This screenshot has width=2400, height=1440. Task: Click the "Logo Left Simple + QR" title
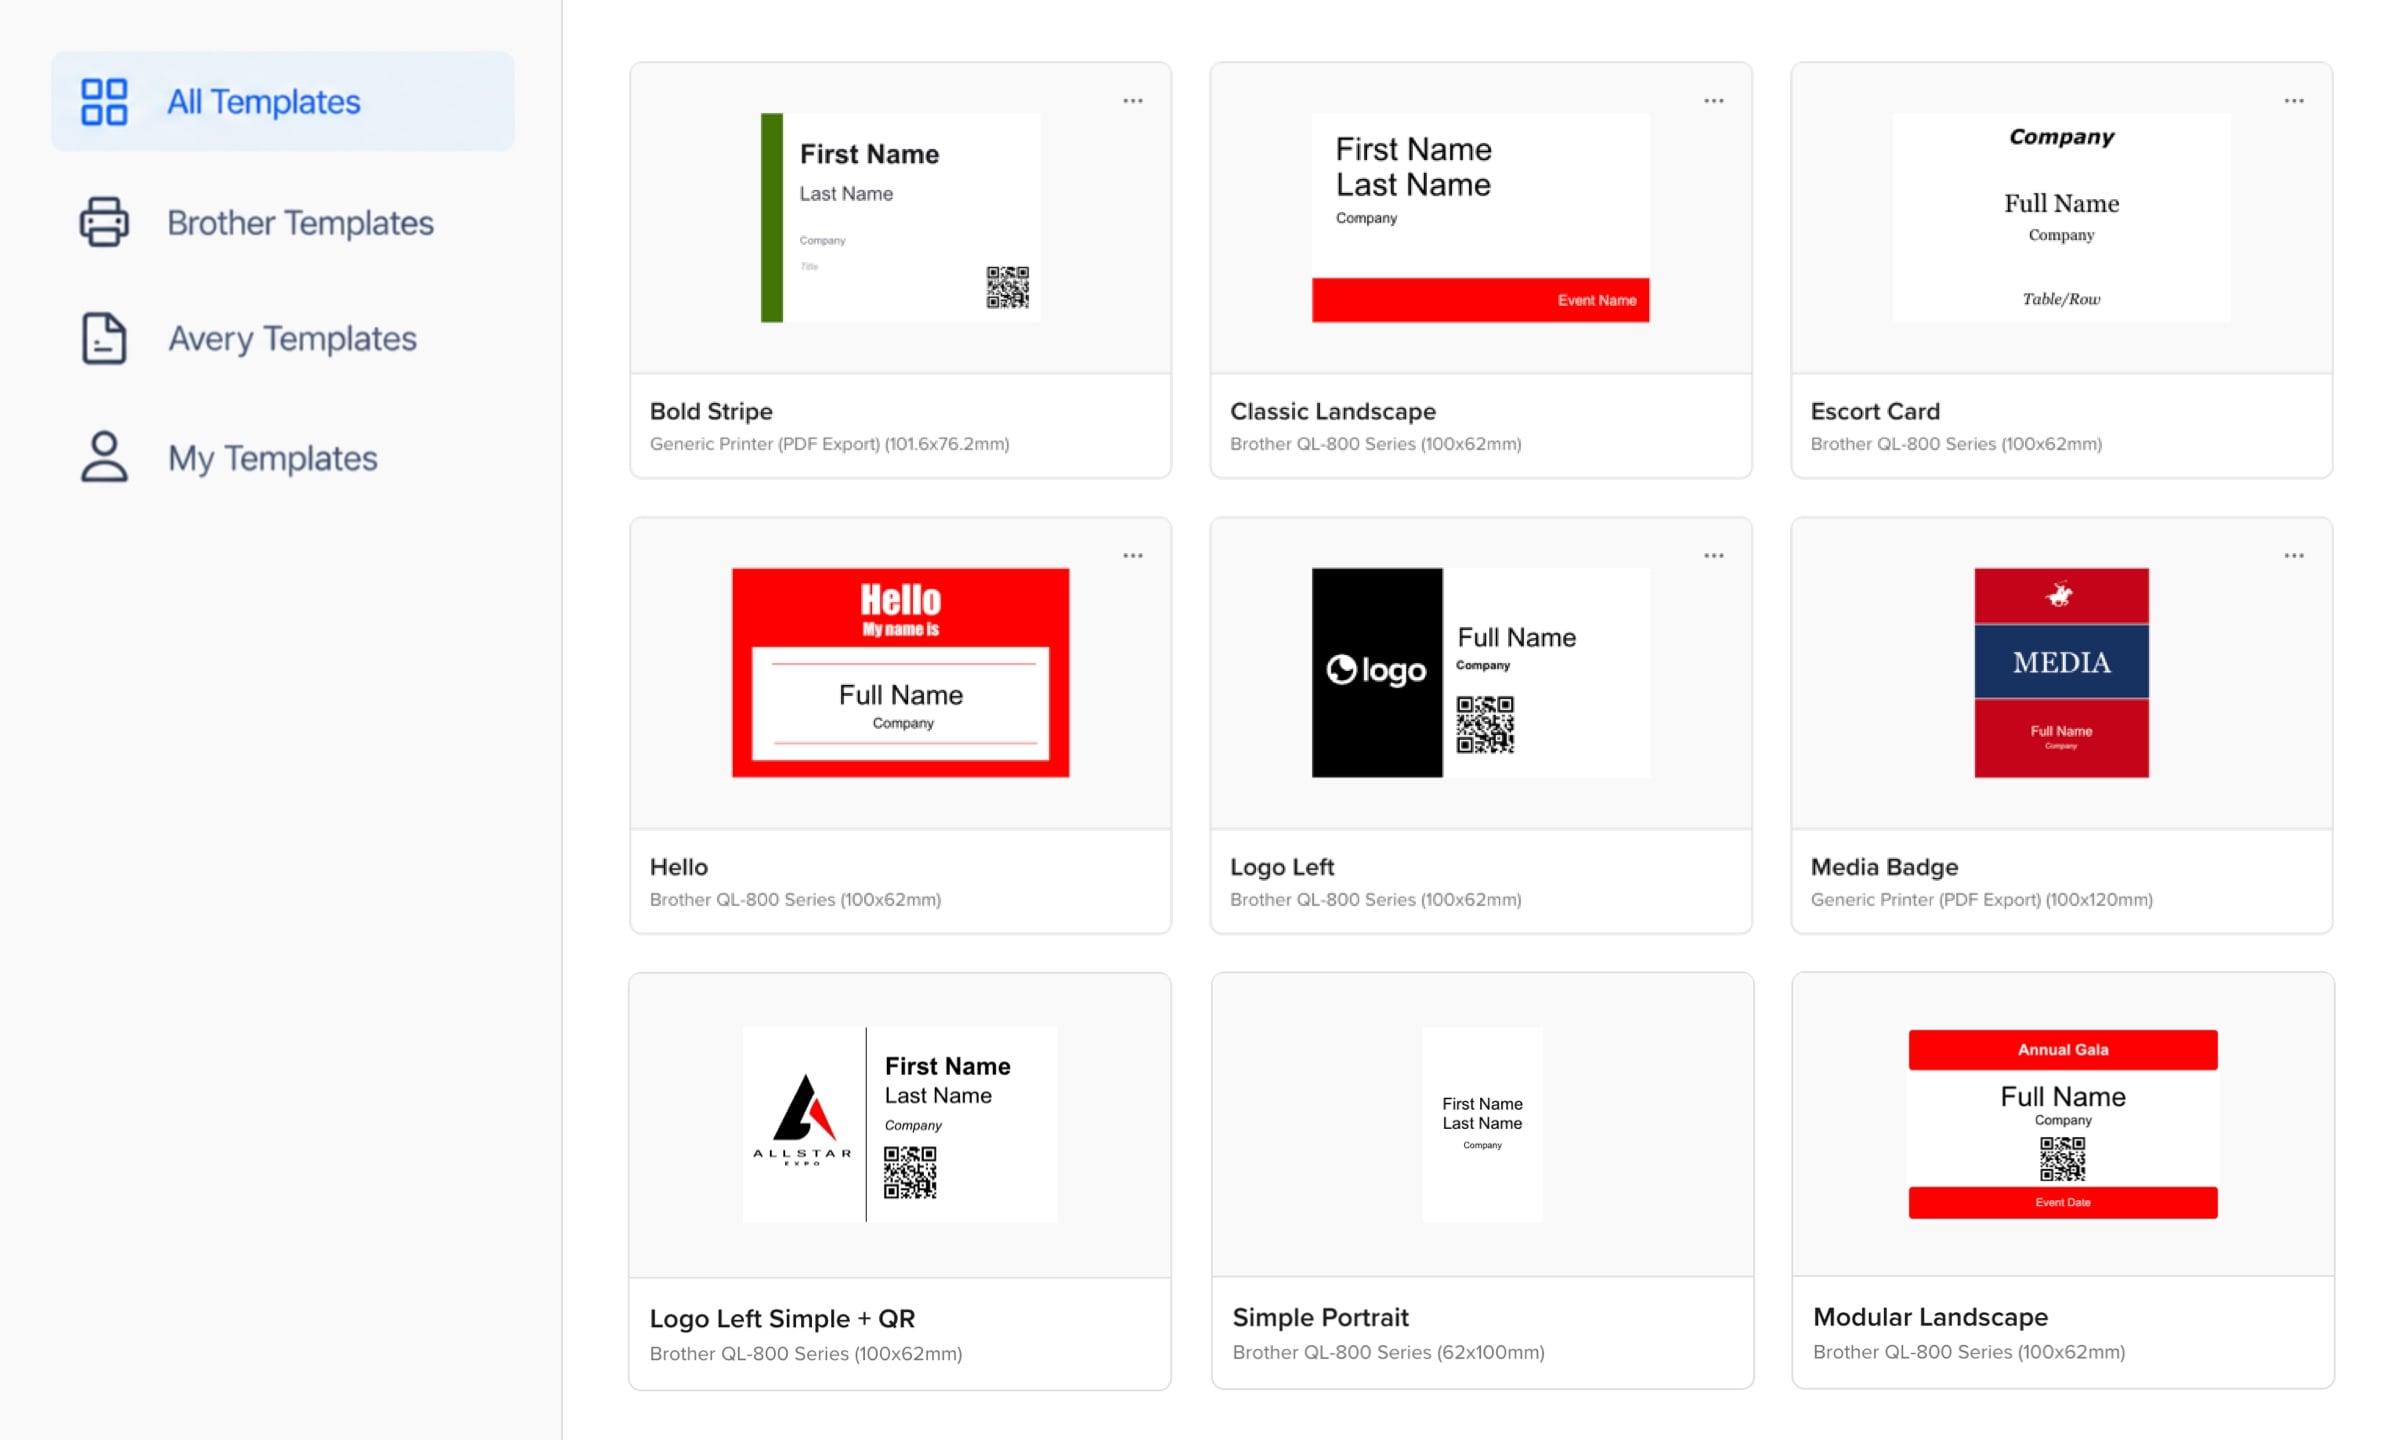pyautogui.click(x=782, y=1318)
